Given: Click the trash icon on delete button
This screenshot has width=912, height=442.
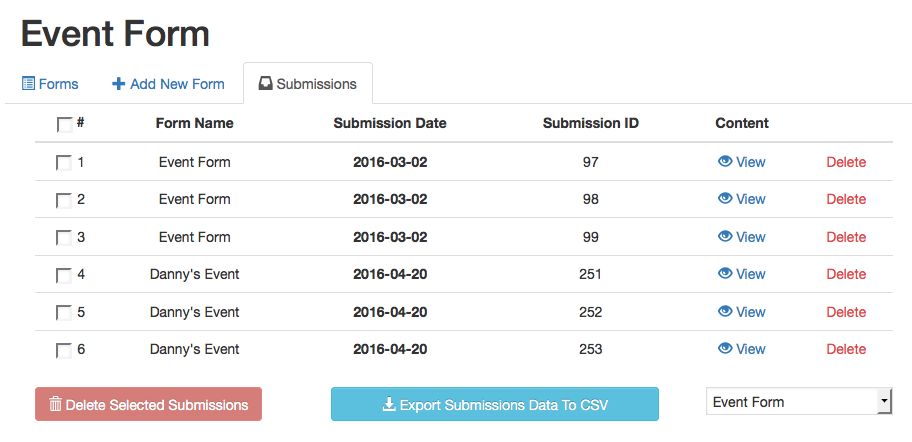Looking at the screenshot, I should point(55,404).
